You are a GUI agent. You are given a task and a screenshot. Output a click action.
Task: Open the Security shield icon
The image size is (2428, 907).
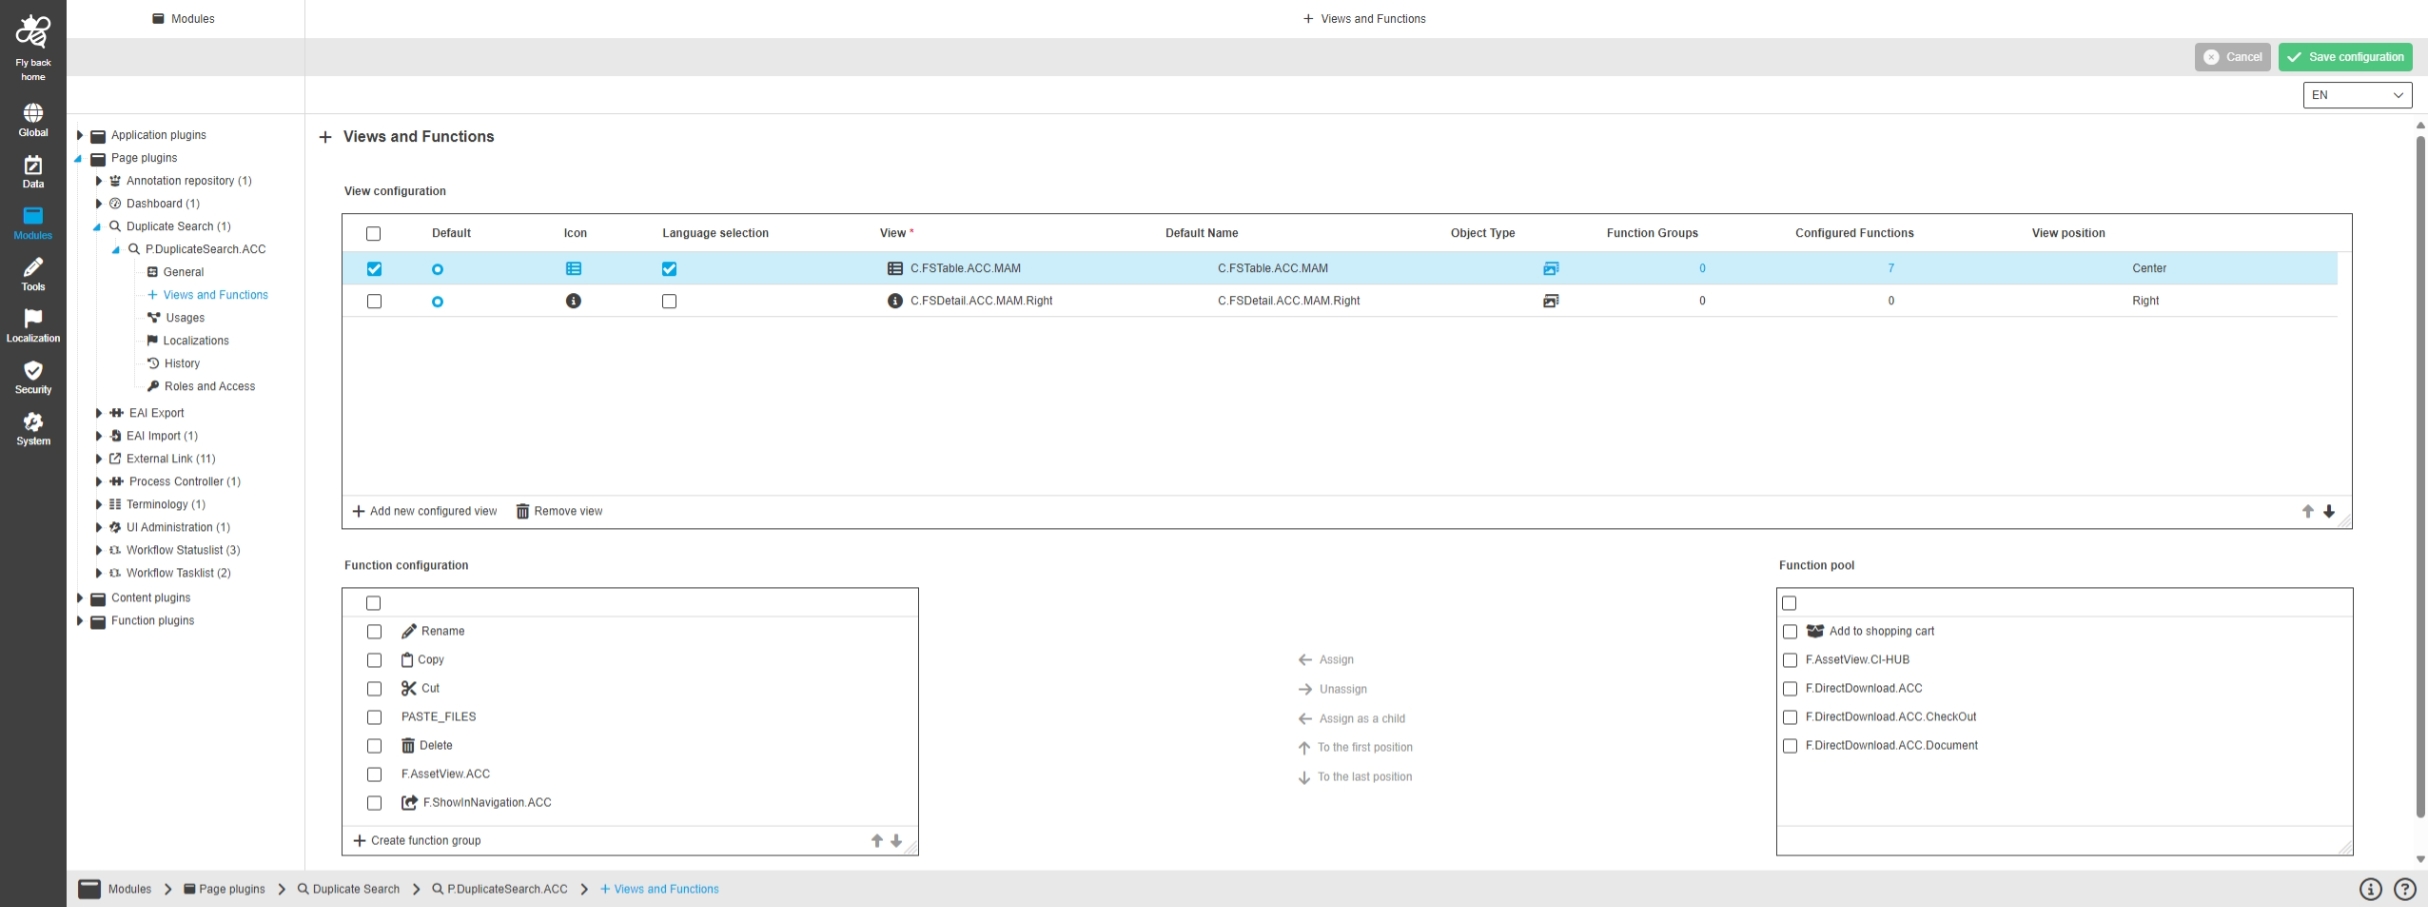click(x=33, y=371)
